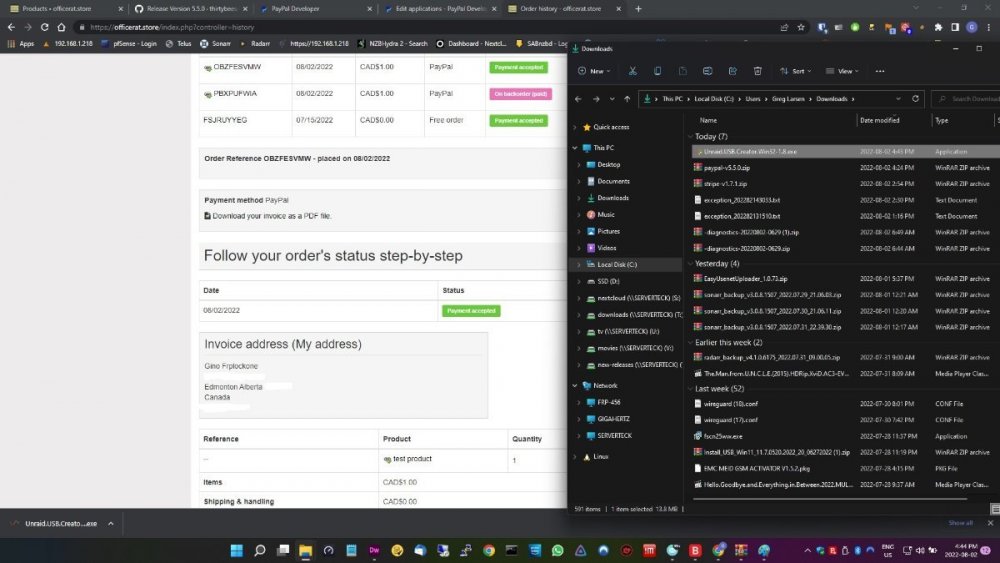
Task: Open the Sort dropdown in Explorer
Action: tap(795, 71)
